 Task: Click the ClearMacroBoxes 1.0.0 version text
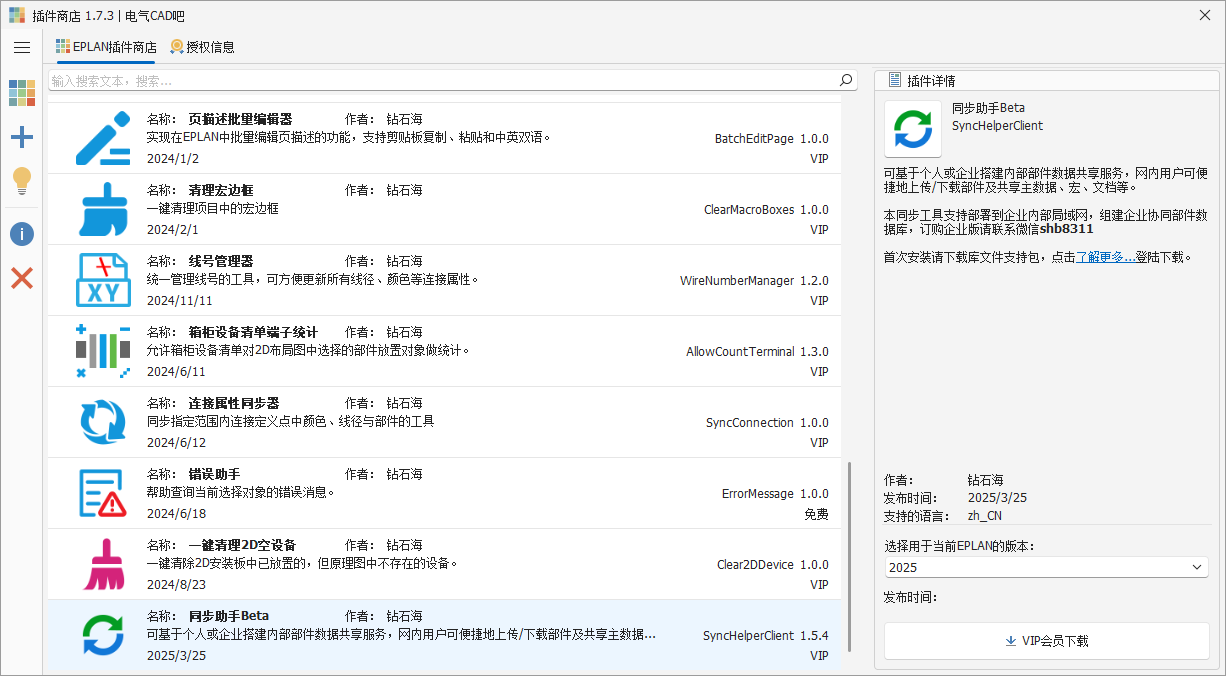tap(766, 210)
